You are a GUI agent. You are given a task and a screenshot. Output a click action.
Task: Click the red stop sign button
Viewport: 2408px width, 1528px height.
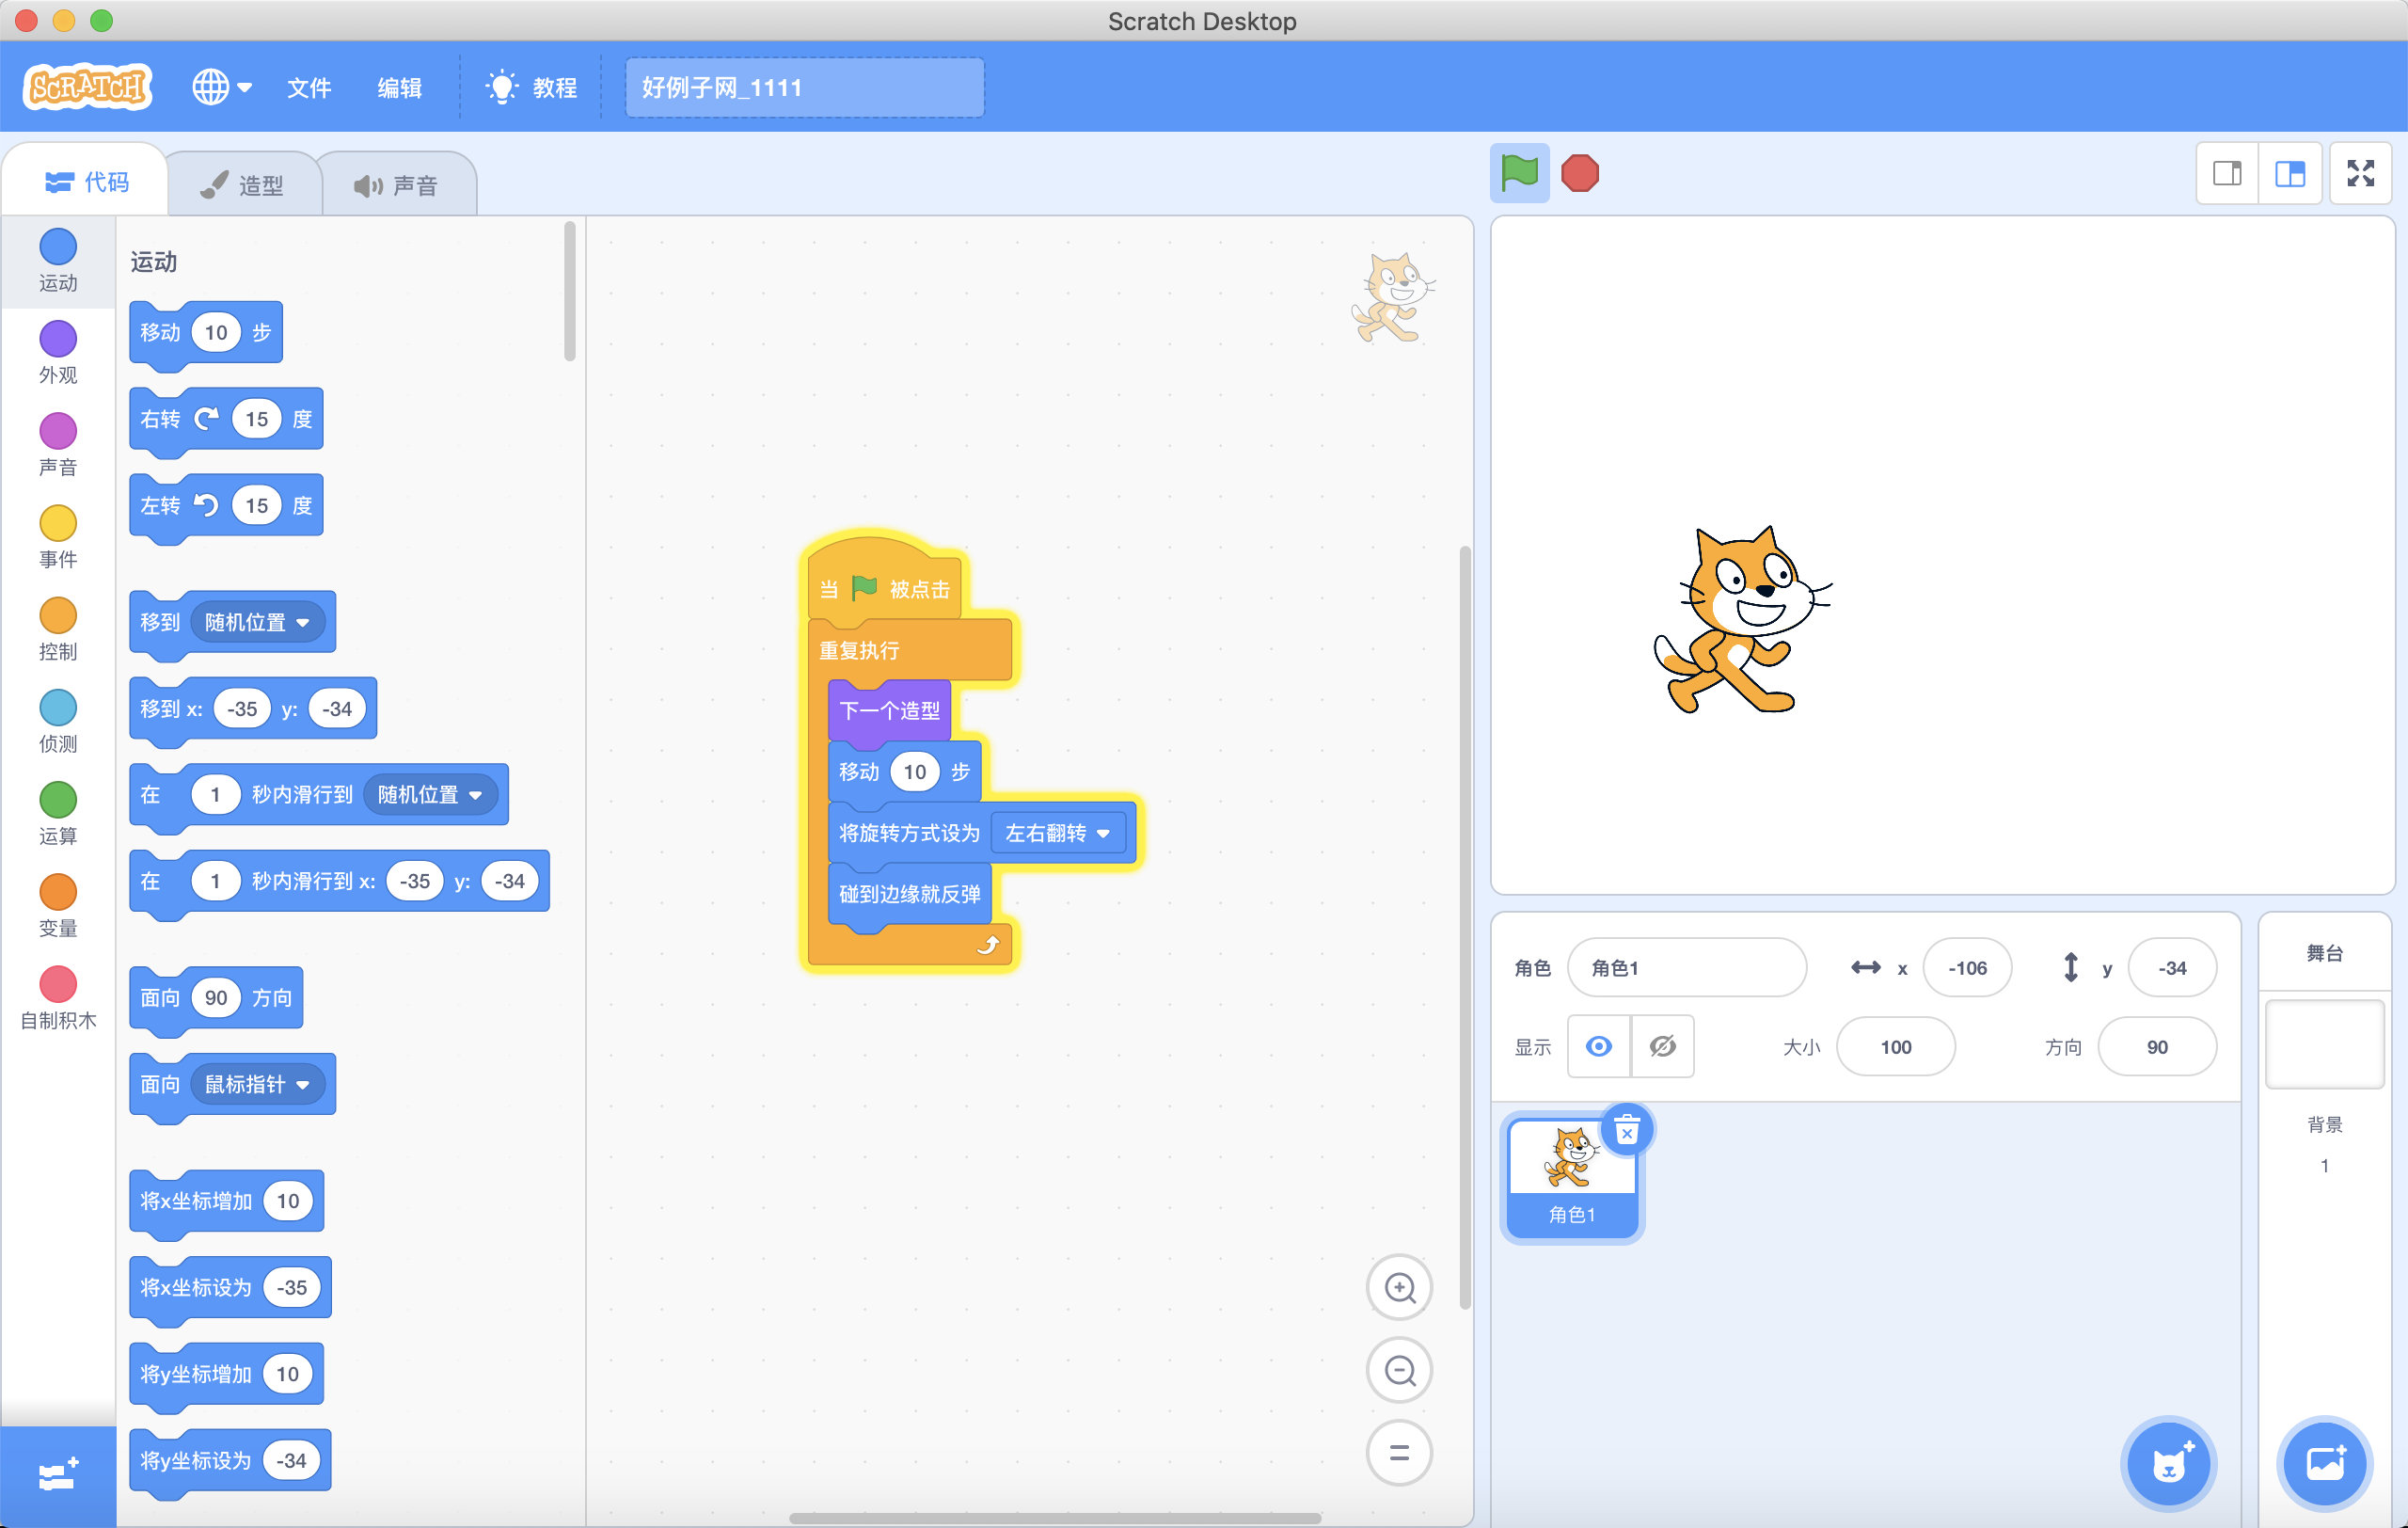click(x=1580, y=173)
